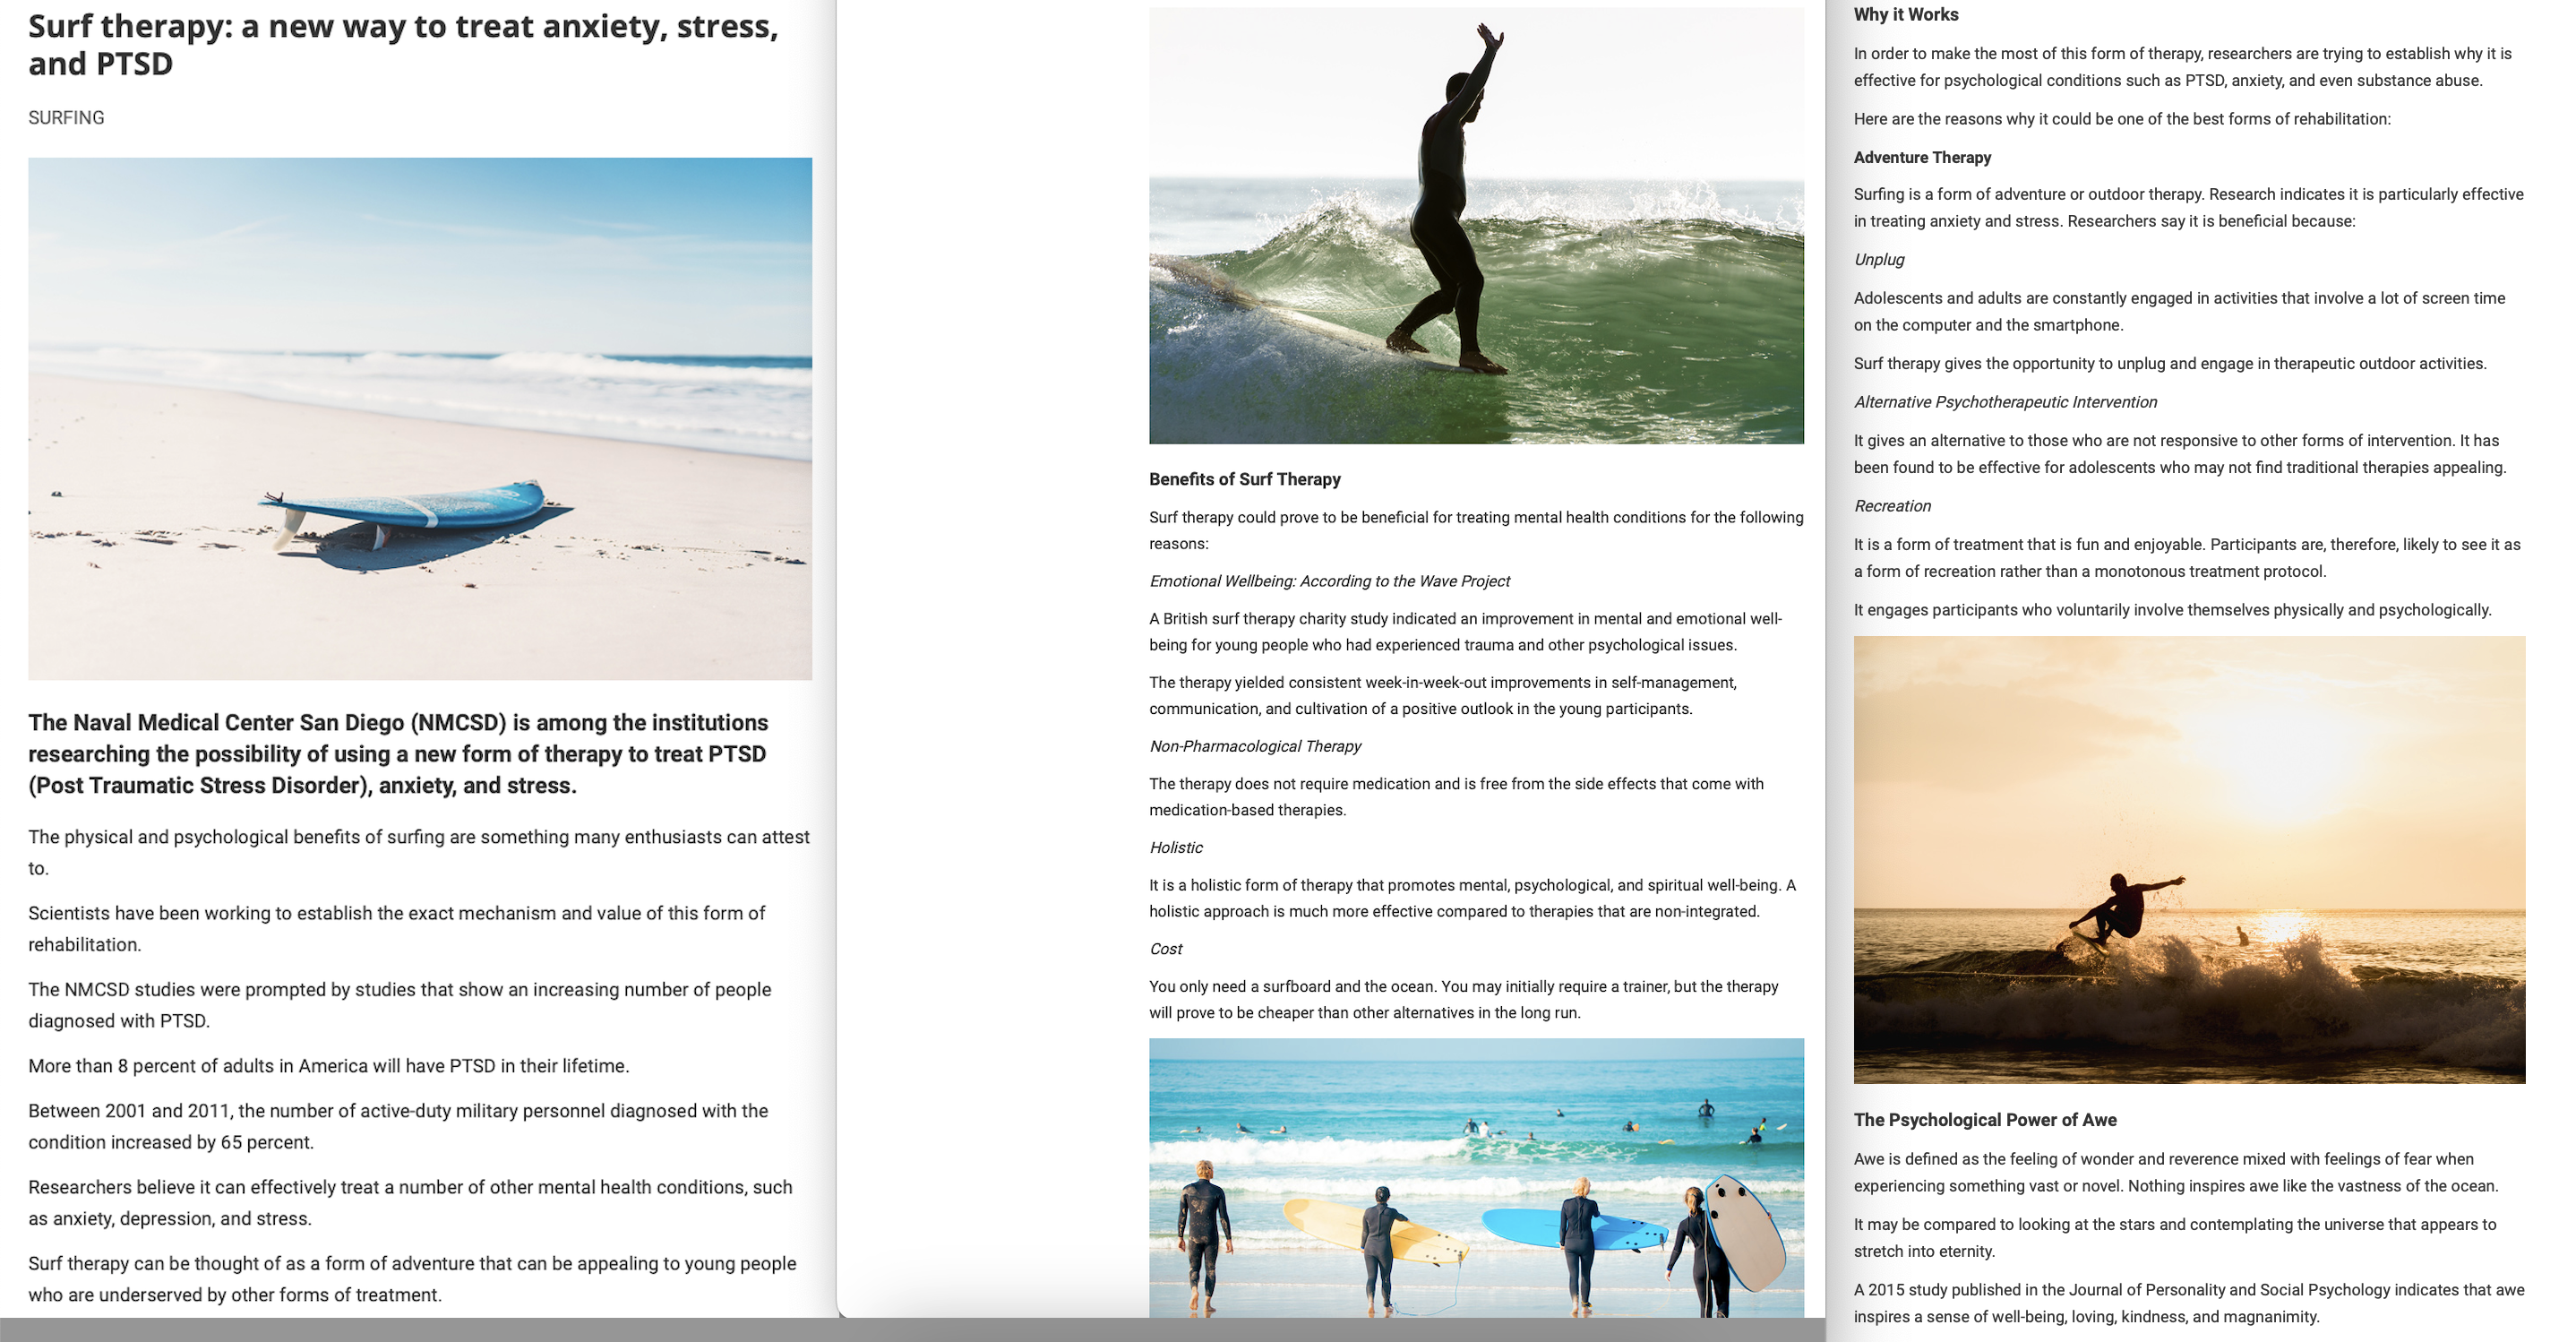Click the 'Adventure Therapy' subheading
This screenshot has width=2576, height=1342.
[x=1922, y=158]
